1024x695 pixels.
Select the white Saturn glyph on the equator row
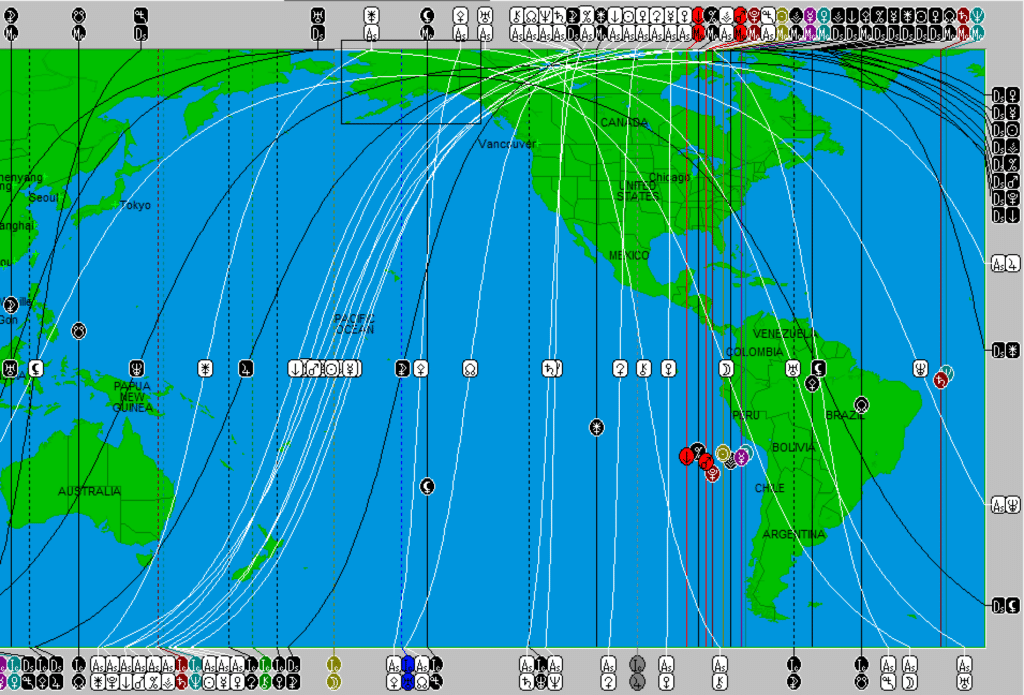click(550, 369)
